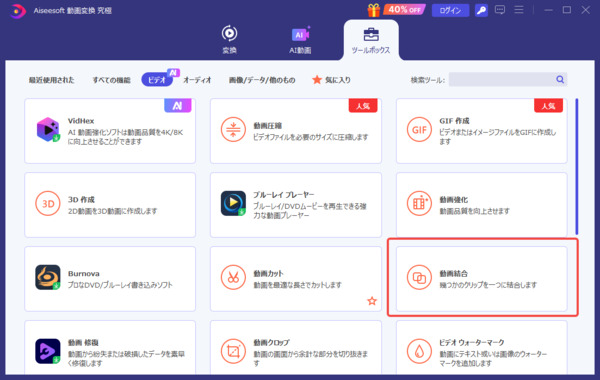Click ブルーレイ プレーヤー title text
600x380 pixels.
284,195
